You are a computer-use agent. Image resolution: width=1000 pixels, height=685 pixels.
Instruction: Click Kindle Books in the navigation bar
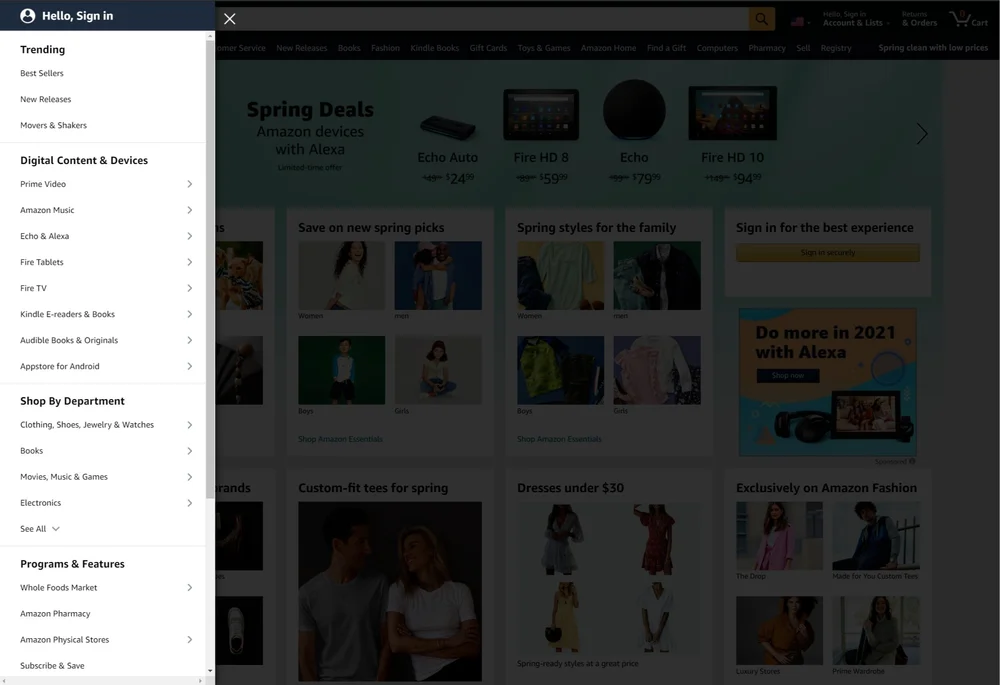point(434,48)
